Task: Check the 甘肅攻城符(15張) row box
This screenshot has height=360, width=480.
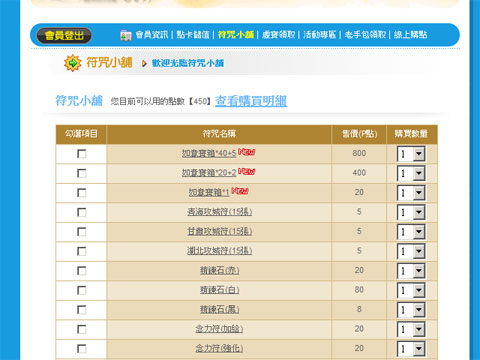Action: click(81, 232)
